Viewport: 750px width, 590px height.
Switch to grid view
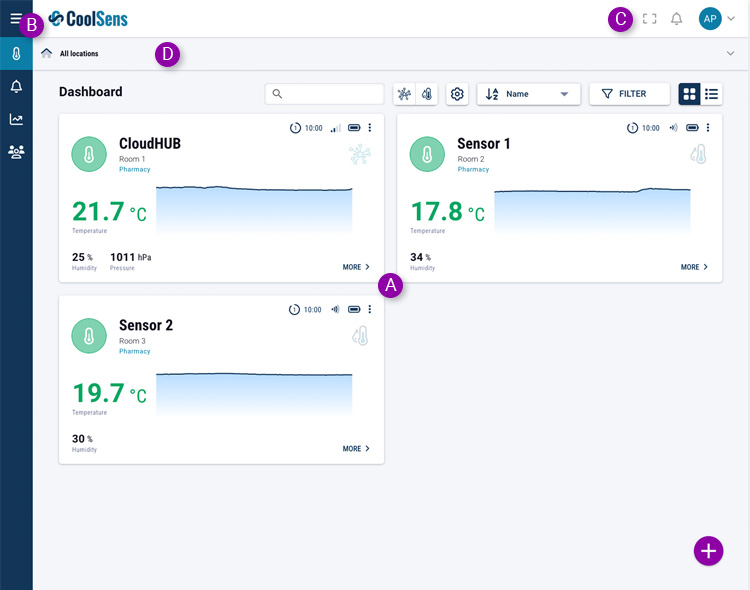click(x=689, y=94)
